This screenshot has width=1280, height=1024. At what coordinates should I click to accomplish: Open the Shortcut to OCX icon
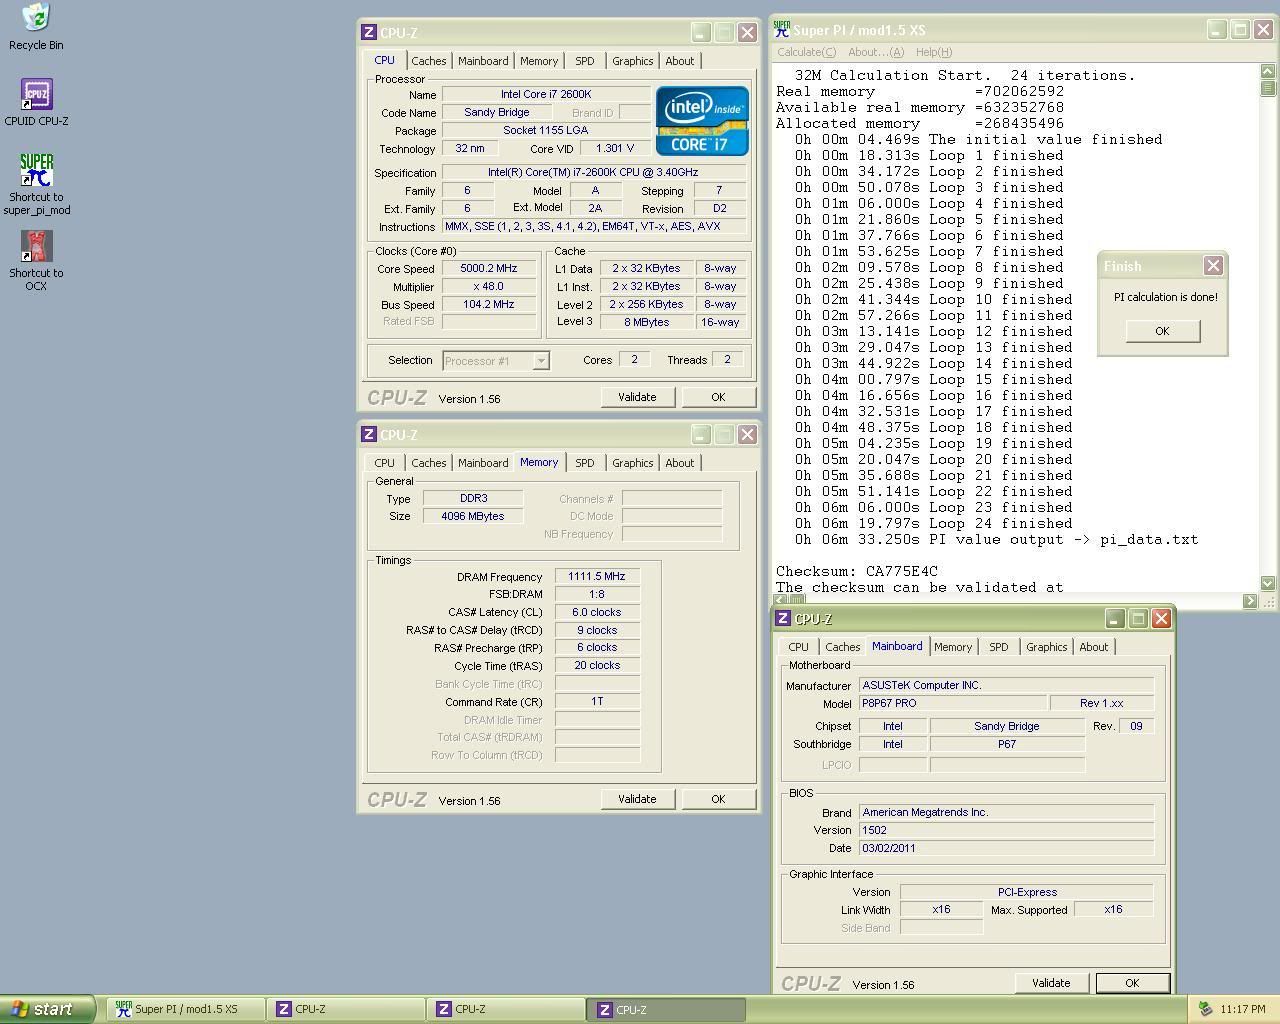point(36,247)
